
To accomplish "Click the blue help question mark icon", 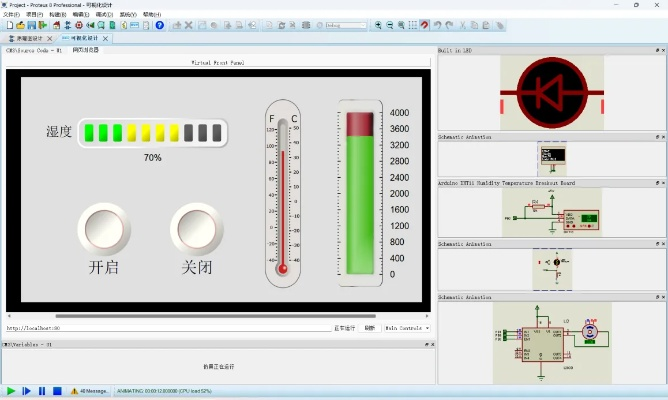I will click(x=159, y=25).
